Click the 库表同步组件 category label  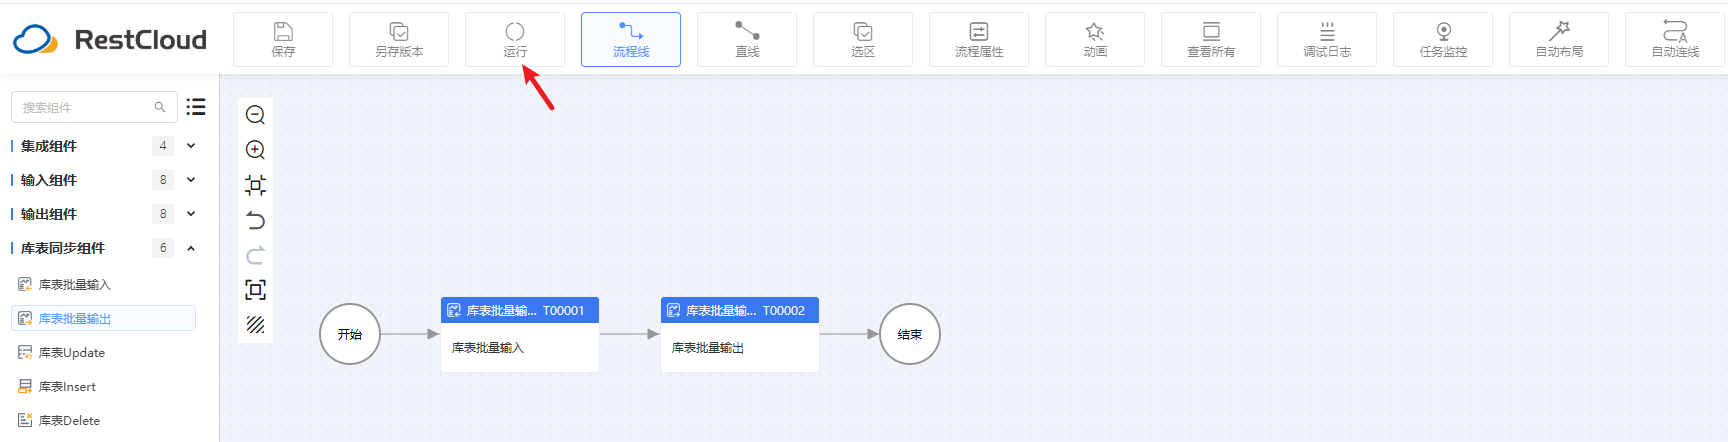click(63, 248)
